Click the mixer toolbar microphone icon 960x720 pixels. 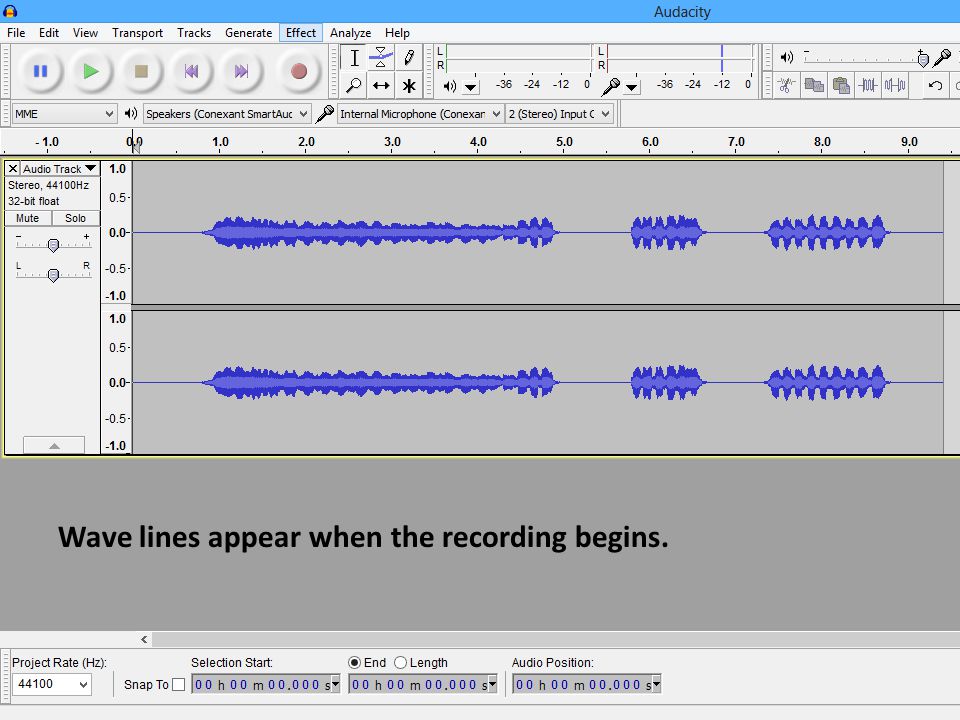point(942,58)
